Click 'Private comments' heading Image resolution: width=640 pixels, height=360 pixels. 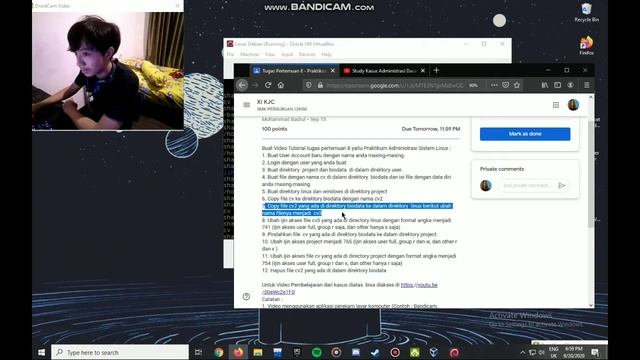coord(502,169)
